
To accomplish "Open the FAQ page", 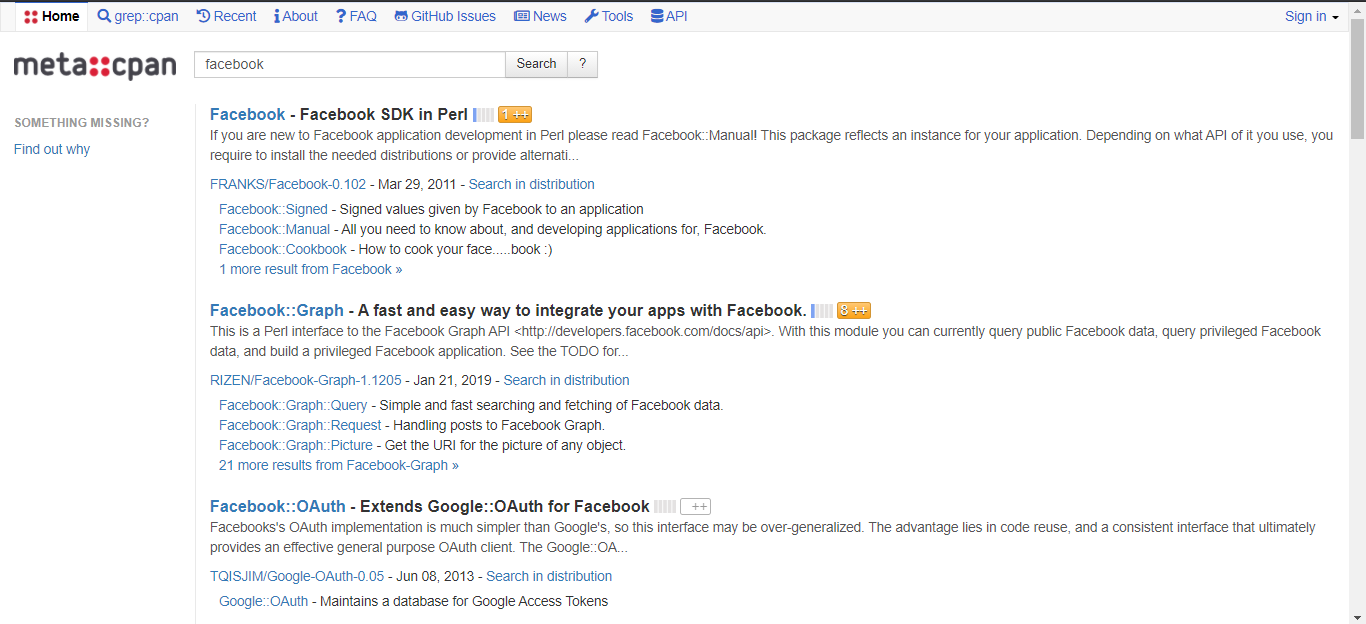I will pos(356,16).
